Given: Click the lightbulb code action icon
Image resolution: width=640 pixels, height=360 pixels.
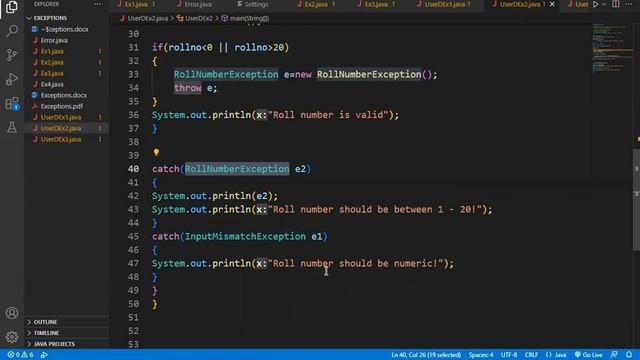Looking at the screenshot, I should click(x=156, y=152).
